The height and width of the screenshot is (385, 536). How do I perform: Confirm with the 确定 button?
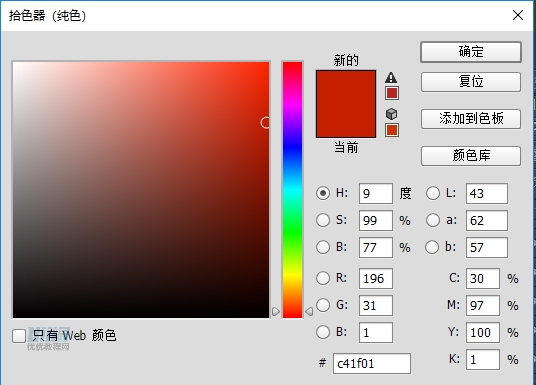coord(471,52)
